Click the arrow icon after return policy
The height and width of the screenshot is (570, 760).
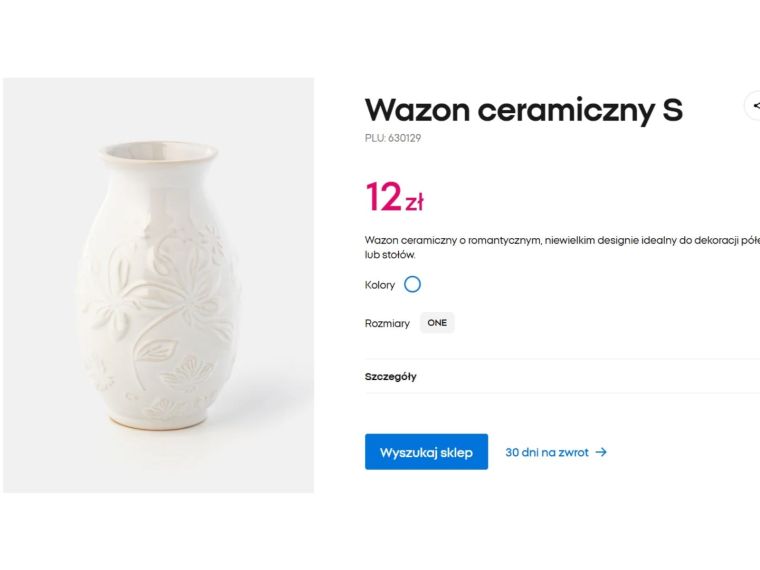click(601, 452)
